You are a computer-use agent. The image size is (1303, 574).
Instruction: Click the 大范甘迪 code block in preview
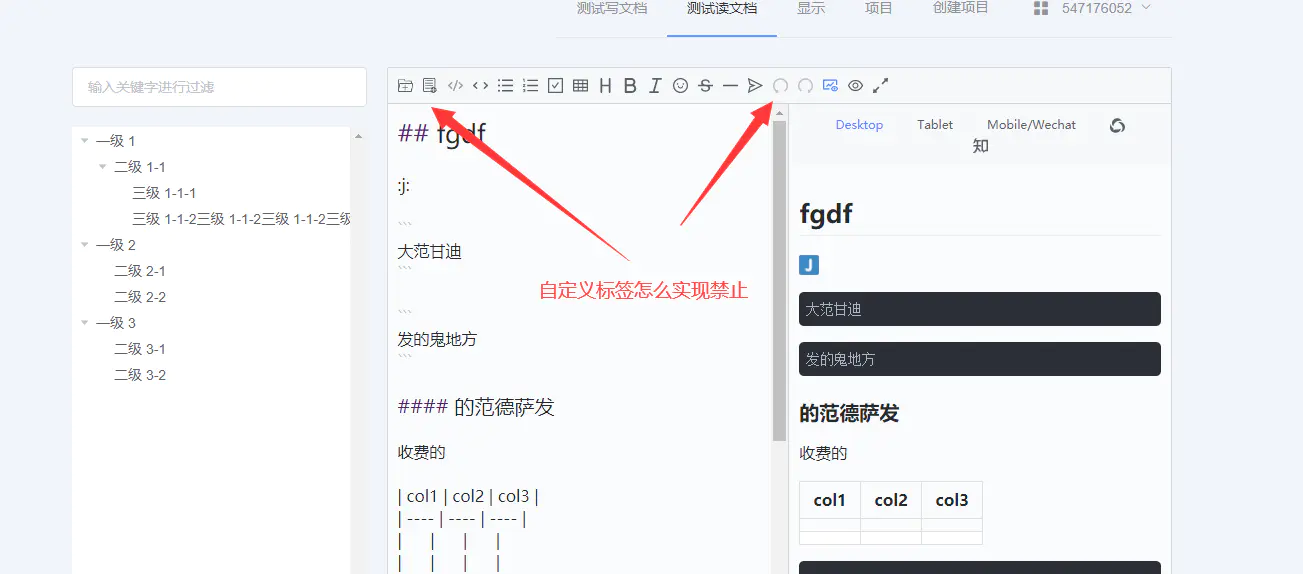point(980,309)
